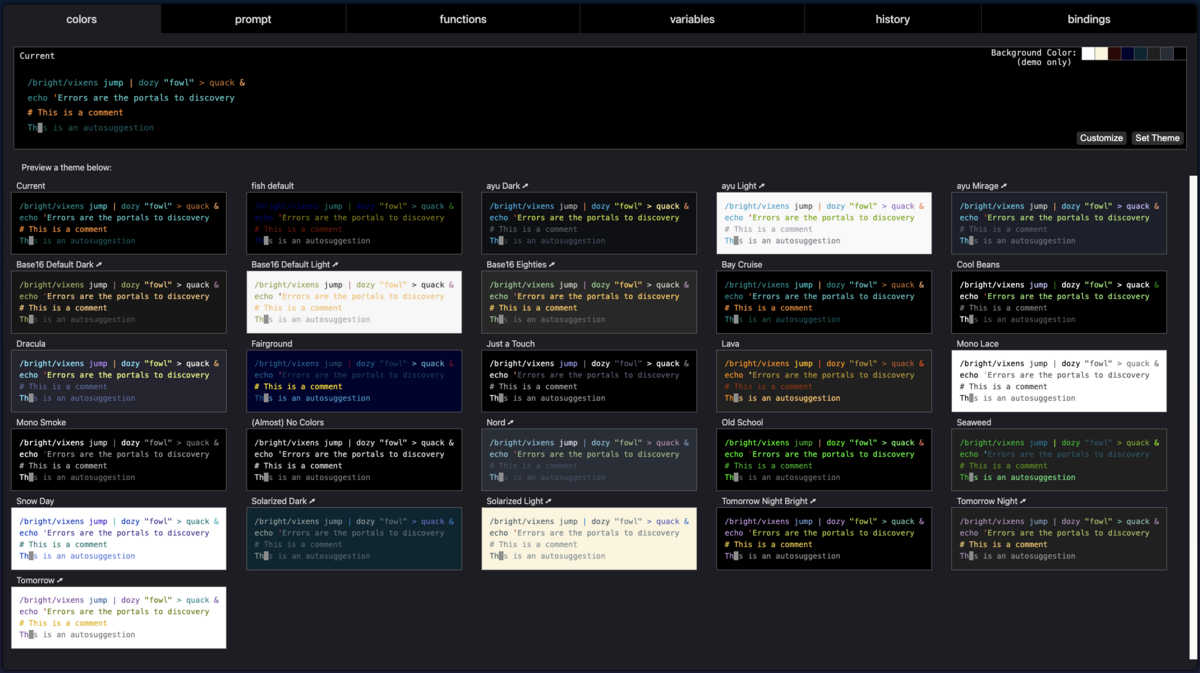This screenshot has width=1200, height=673.
Task: Preview the Base16 Eighties theme box
Action: 589,302
